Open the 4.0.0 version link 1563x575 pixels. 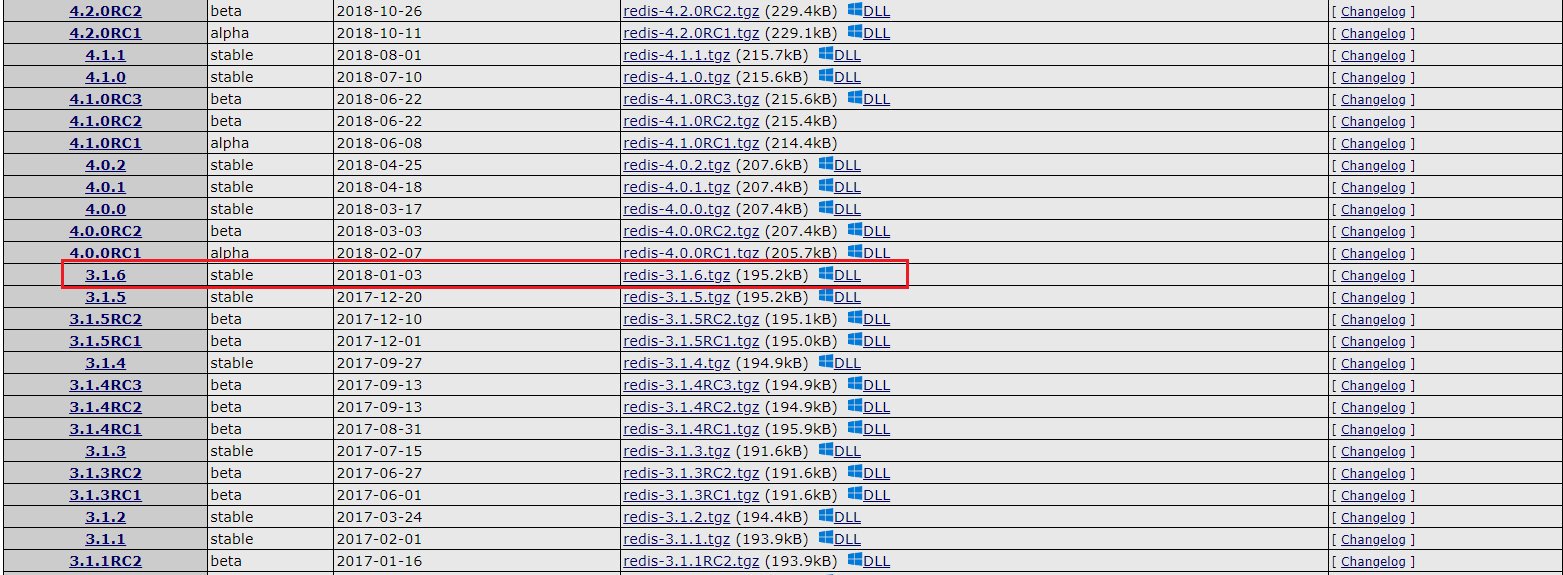tap(105, 209)
